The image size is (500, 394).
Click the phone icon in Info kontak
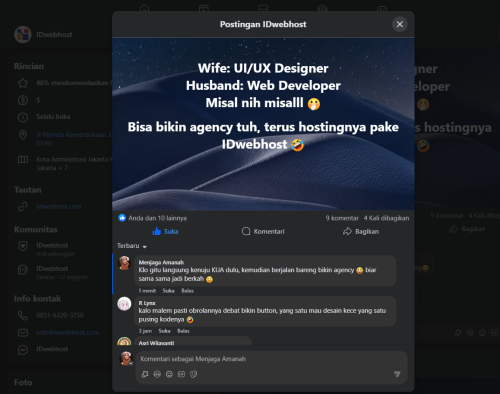(23, 315)
